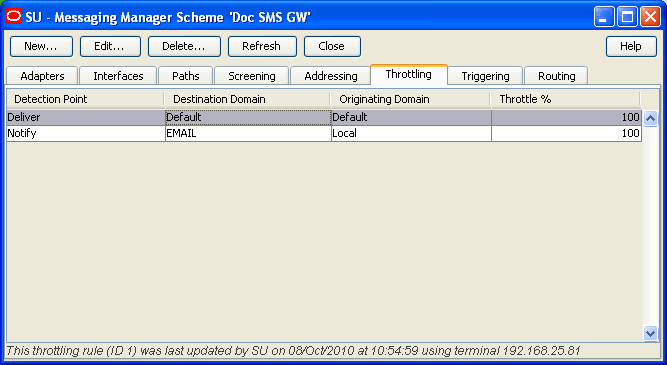Open the Paths tab
667x365 pixels.
coord(185,76)
